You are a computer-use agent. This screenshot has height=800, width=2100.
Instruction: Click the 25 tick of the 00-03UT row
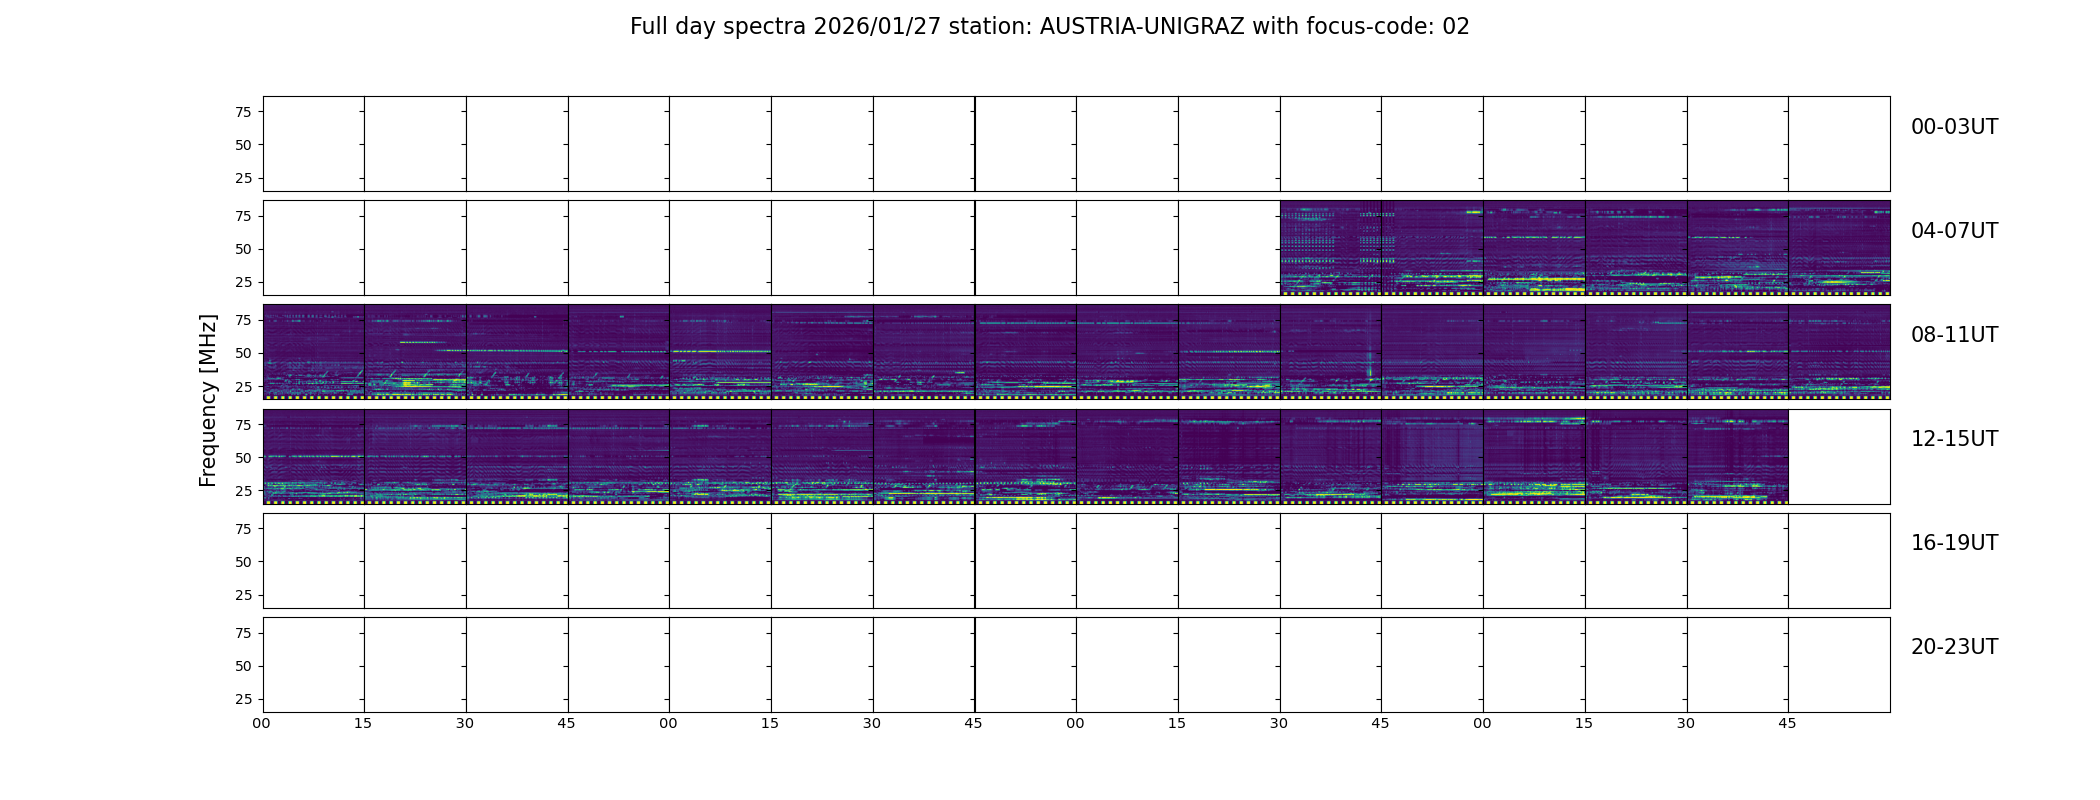[x=243, y=178]
